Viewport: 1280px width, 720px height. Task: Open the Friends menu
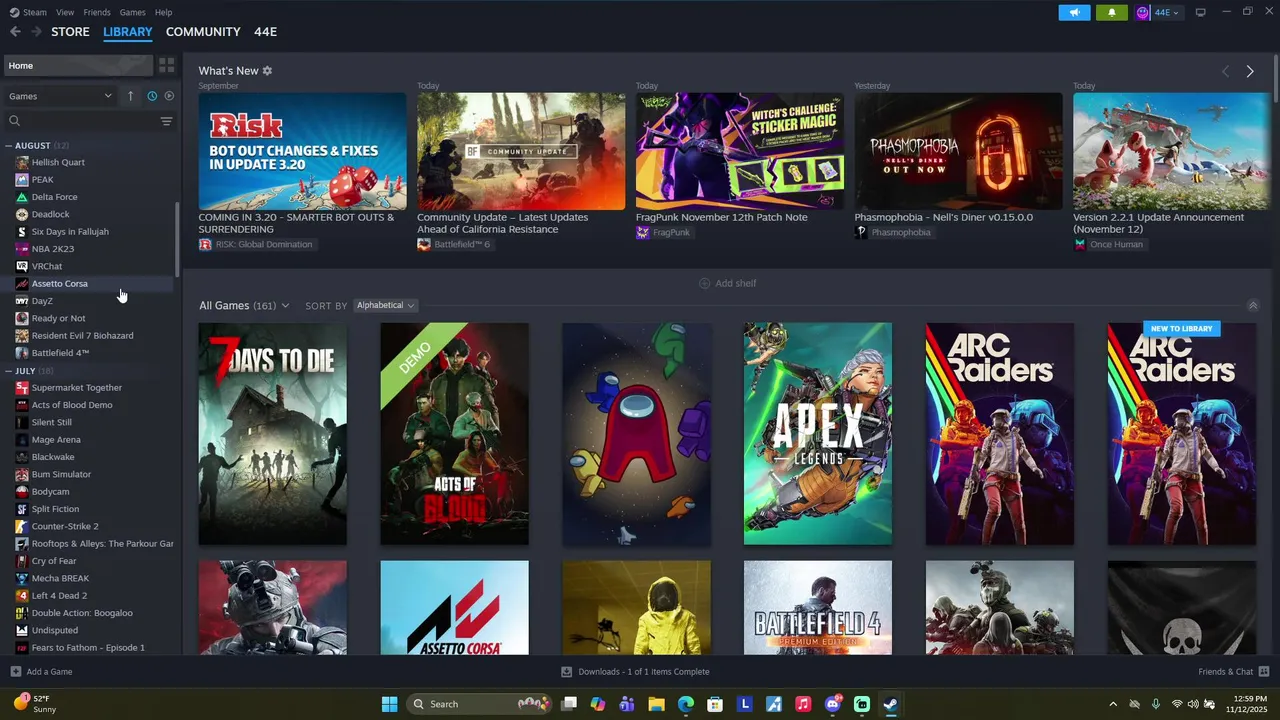pyautogui.click(x=97, y=12)
